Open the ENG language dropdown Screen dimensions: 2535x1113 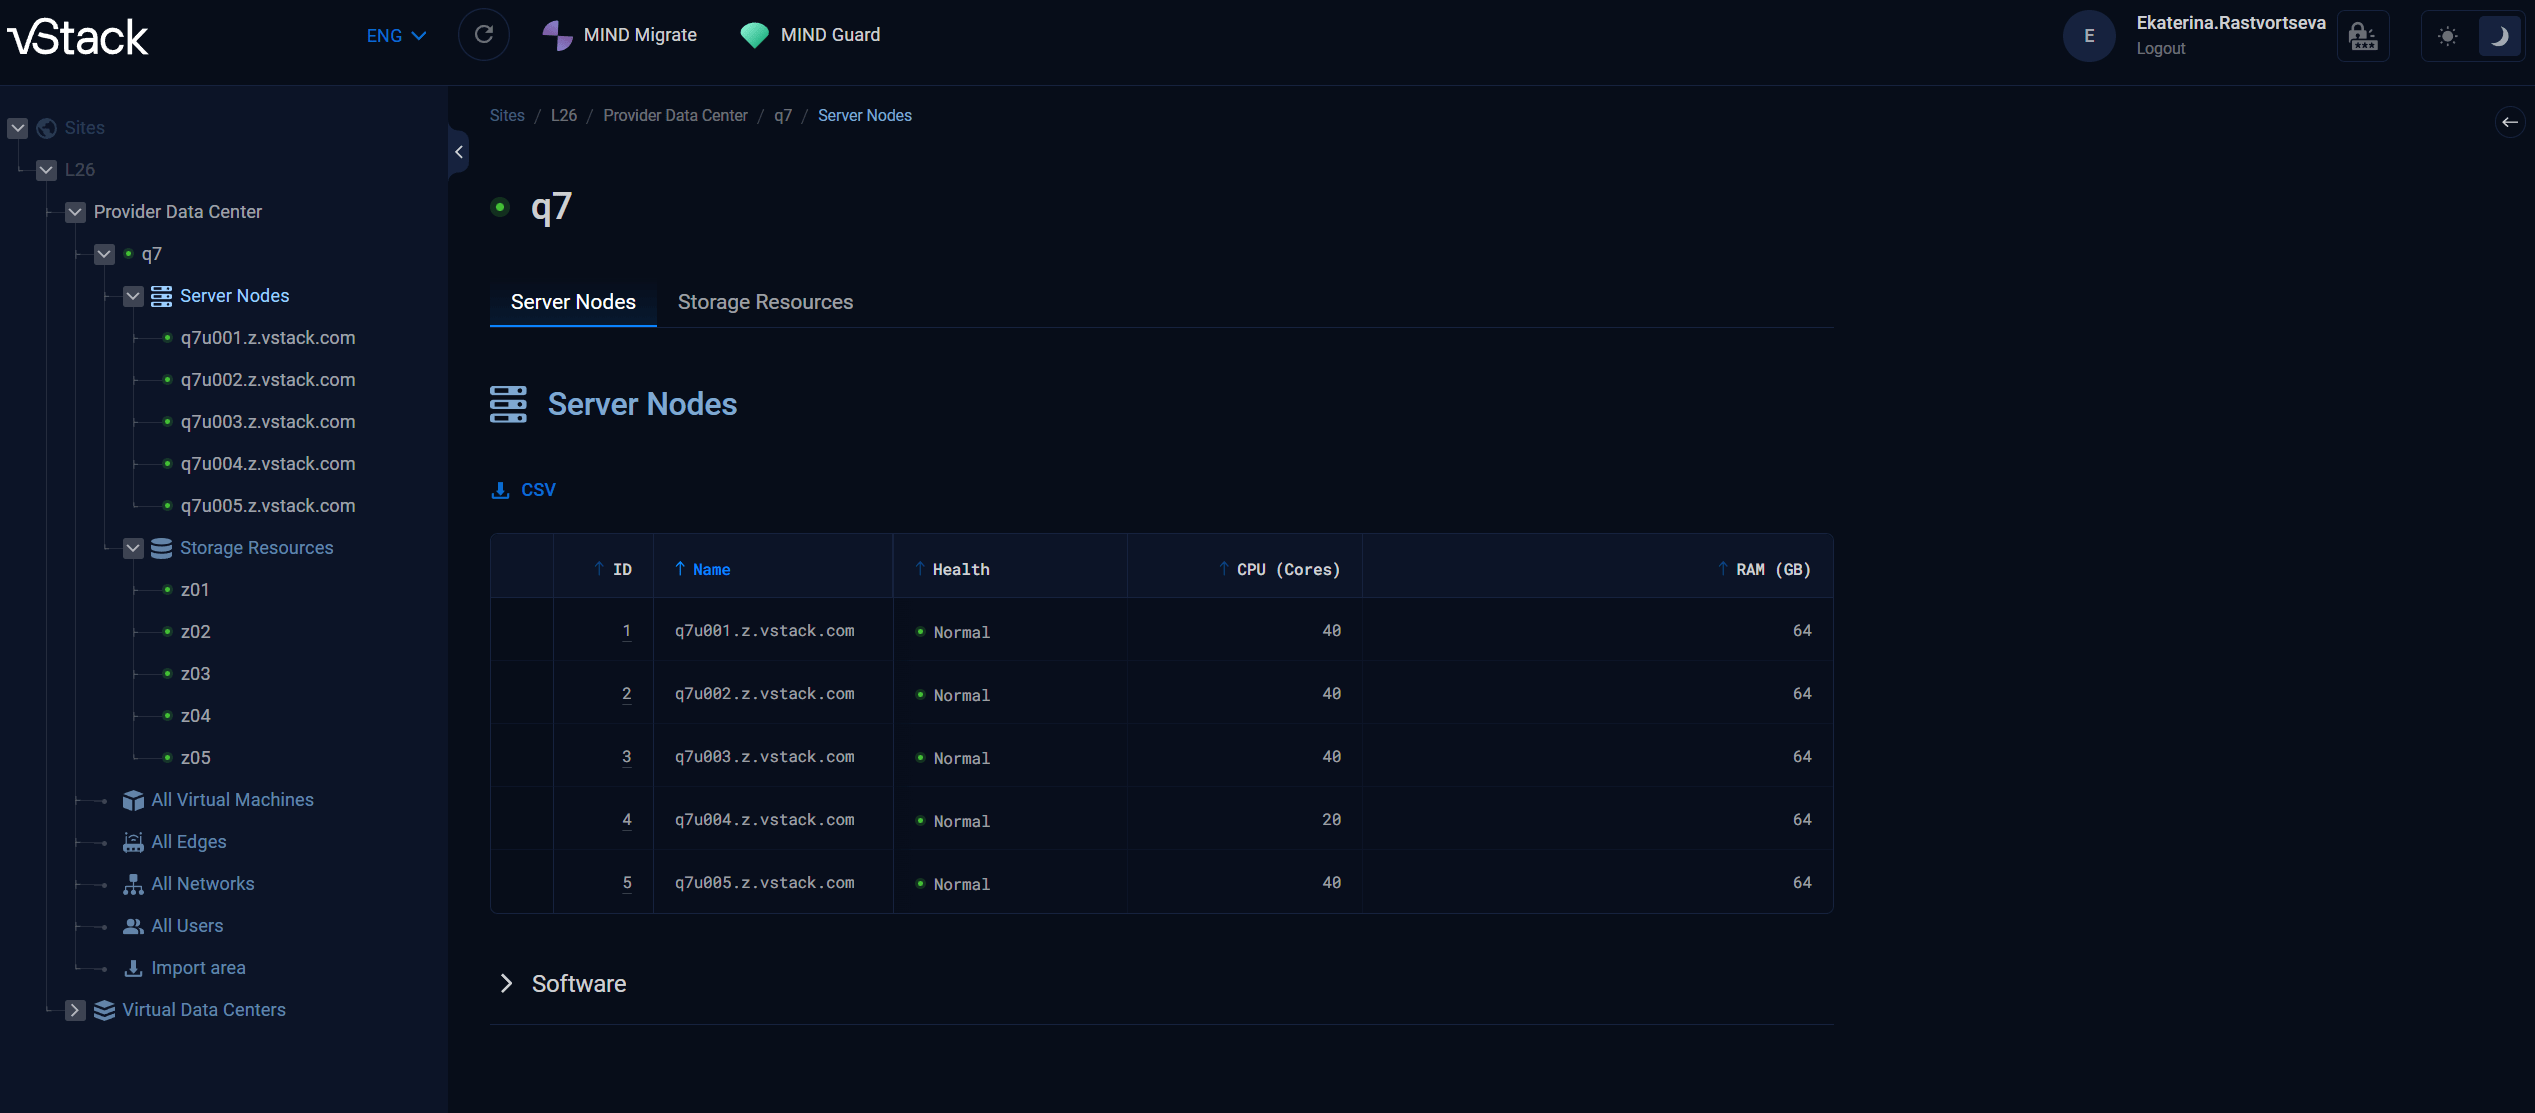pos(396,36)
